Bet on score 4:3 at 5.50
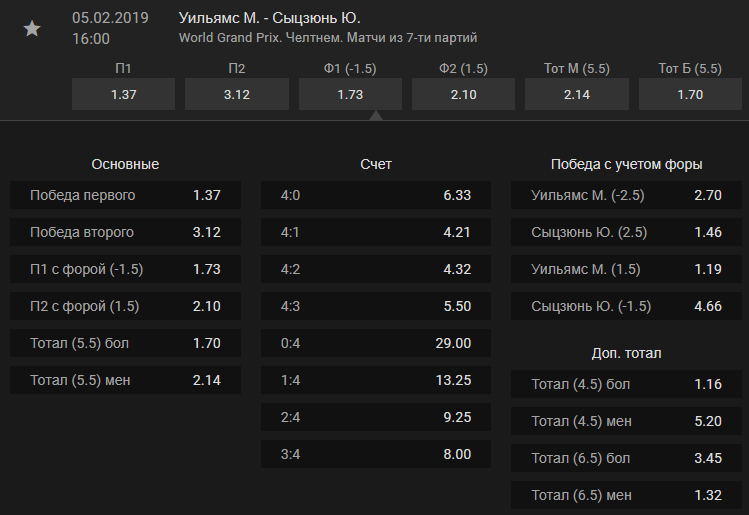The image size is (749, 515). click(376, 306)
